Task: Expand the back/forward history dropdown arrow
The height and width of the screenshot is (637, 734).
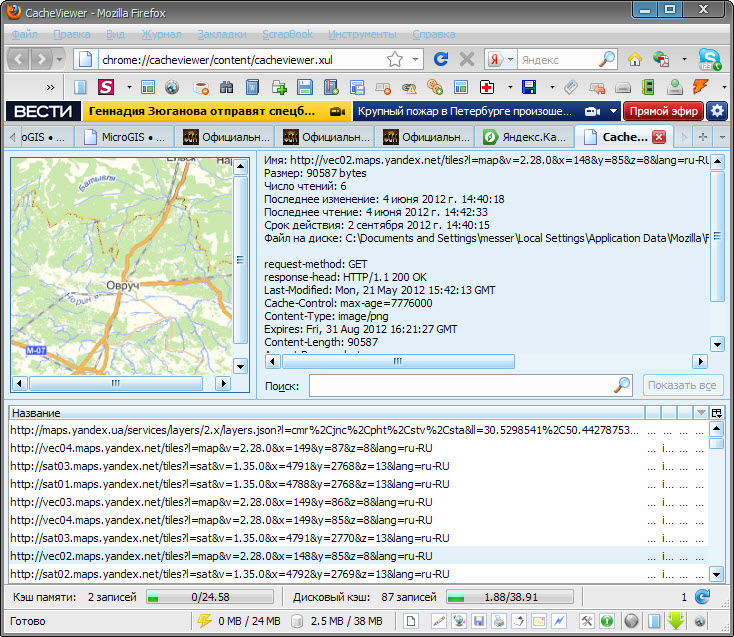Action: [x=60, y=59]
